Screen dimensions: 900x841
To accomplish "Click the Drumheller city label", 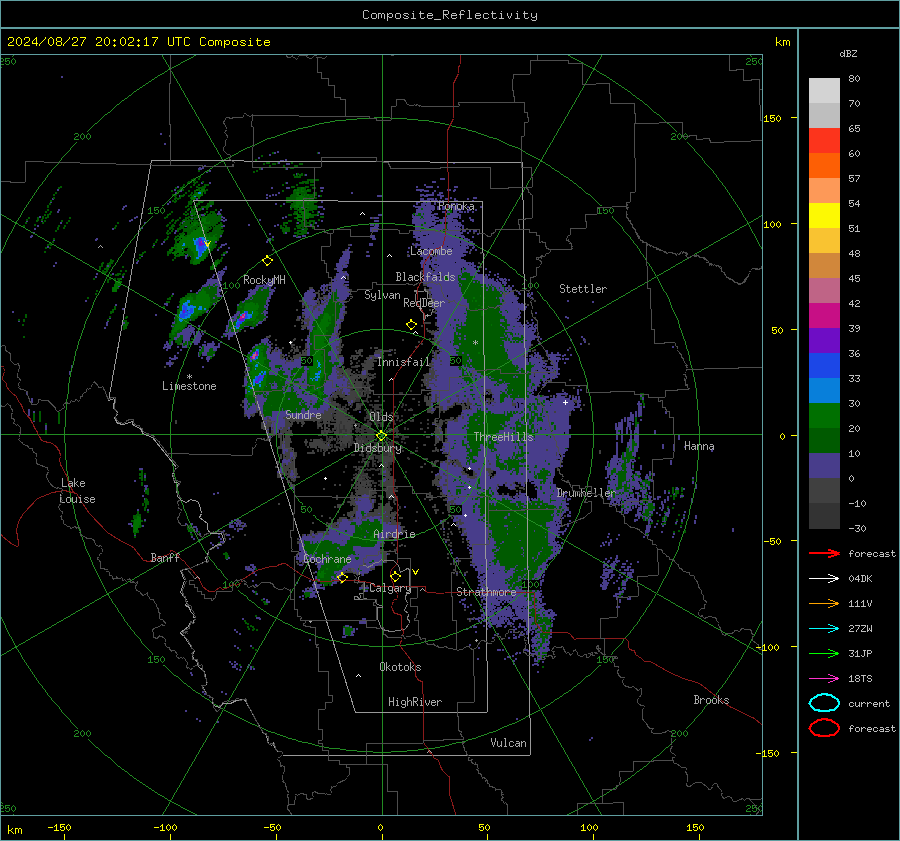I will [x=586, y=493].
